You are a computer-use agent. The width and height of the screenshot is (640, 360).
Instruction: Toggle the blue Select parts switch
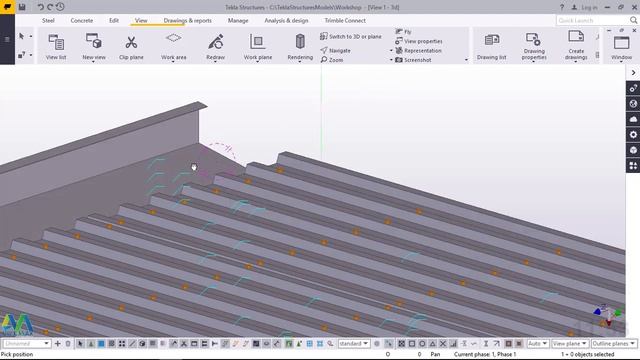click(101, 344)
